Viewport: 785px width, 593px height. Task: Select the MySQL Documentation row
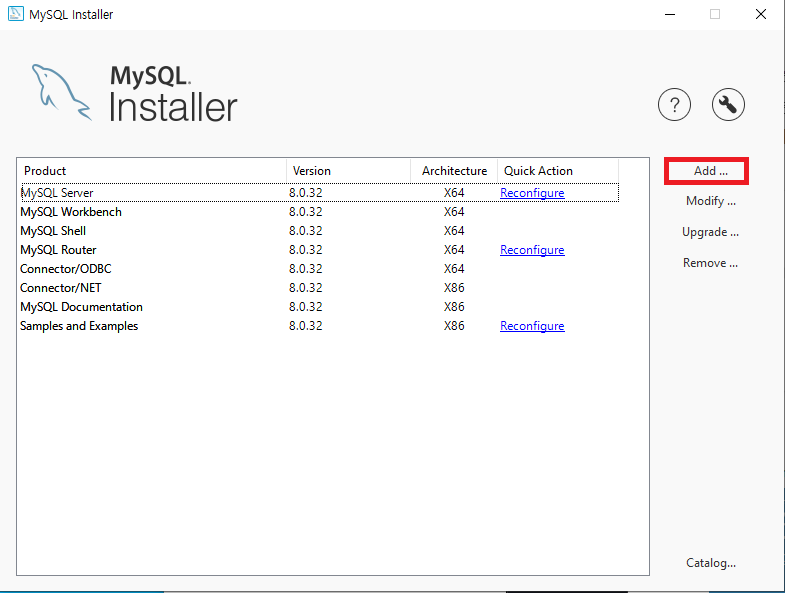319,307
